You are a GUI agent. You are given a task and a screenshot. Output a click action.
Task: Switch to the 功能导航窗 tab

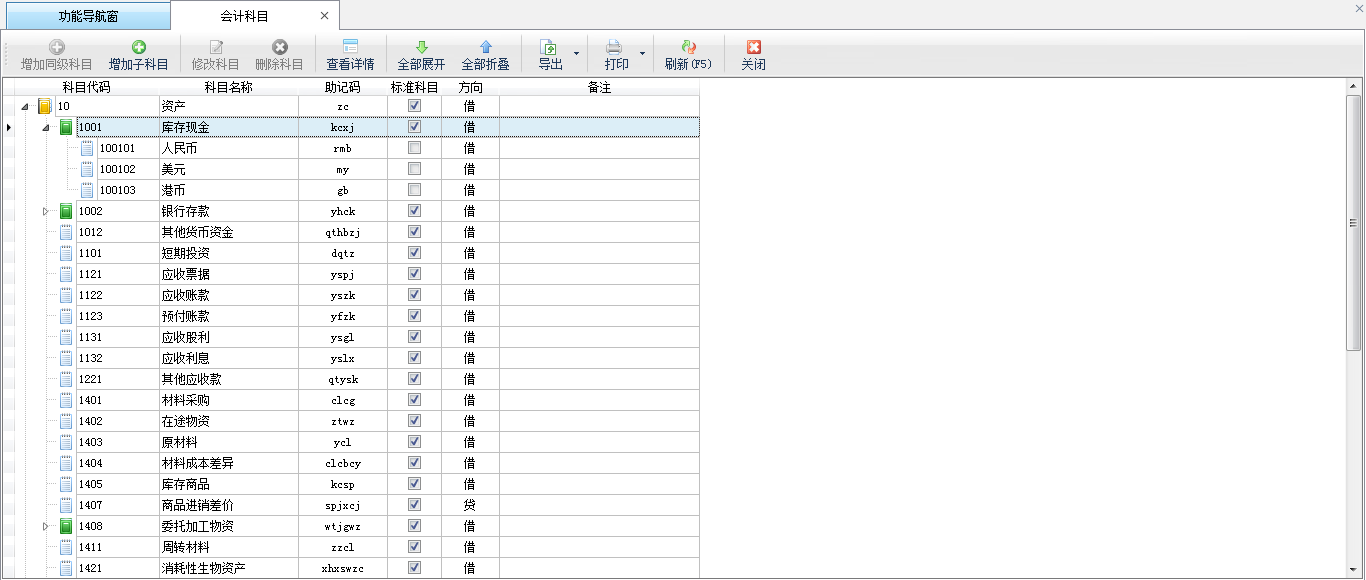(88, 16)
